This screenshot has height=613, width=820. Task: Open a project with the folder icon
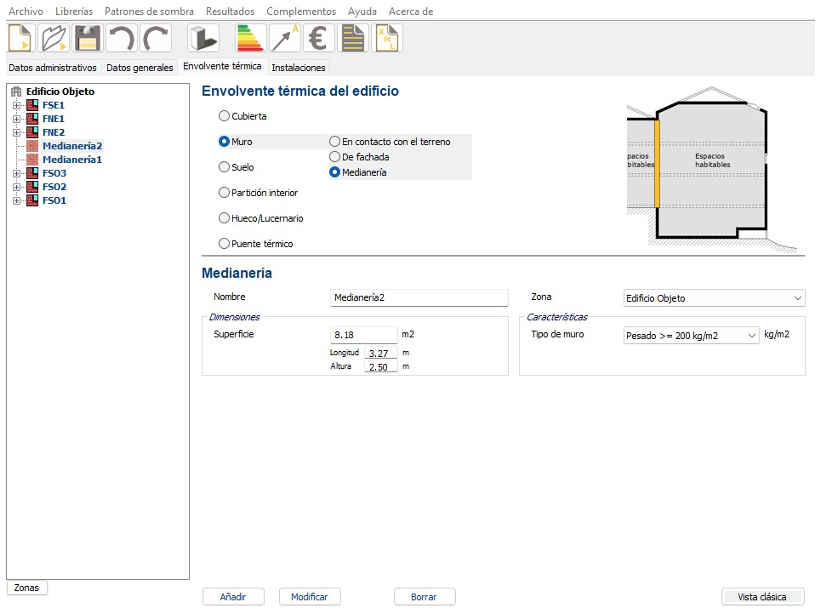click(x=54, y=39)
